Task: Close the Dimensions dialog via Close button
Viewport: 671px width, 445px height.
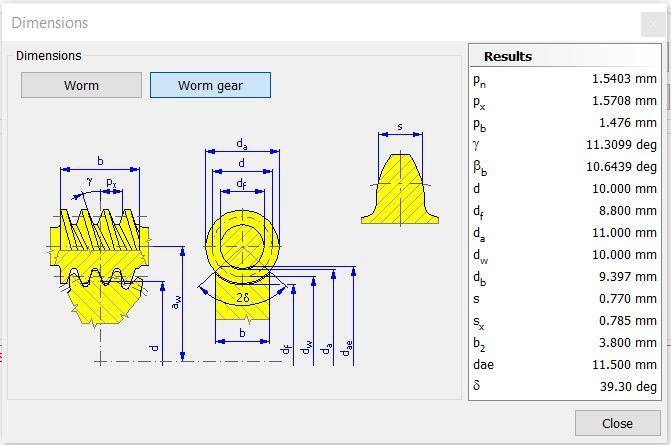Action: click(x=618, y=423)
